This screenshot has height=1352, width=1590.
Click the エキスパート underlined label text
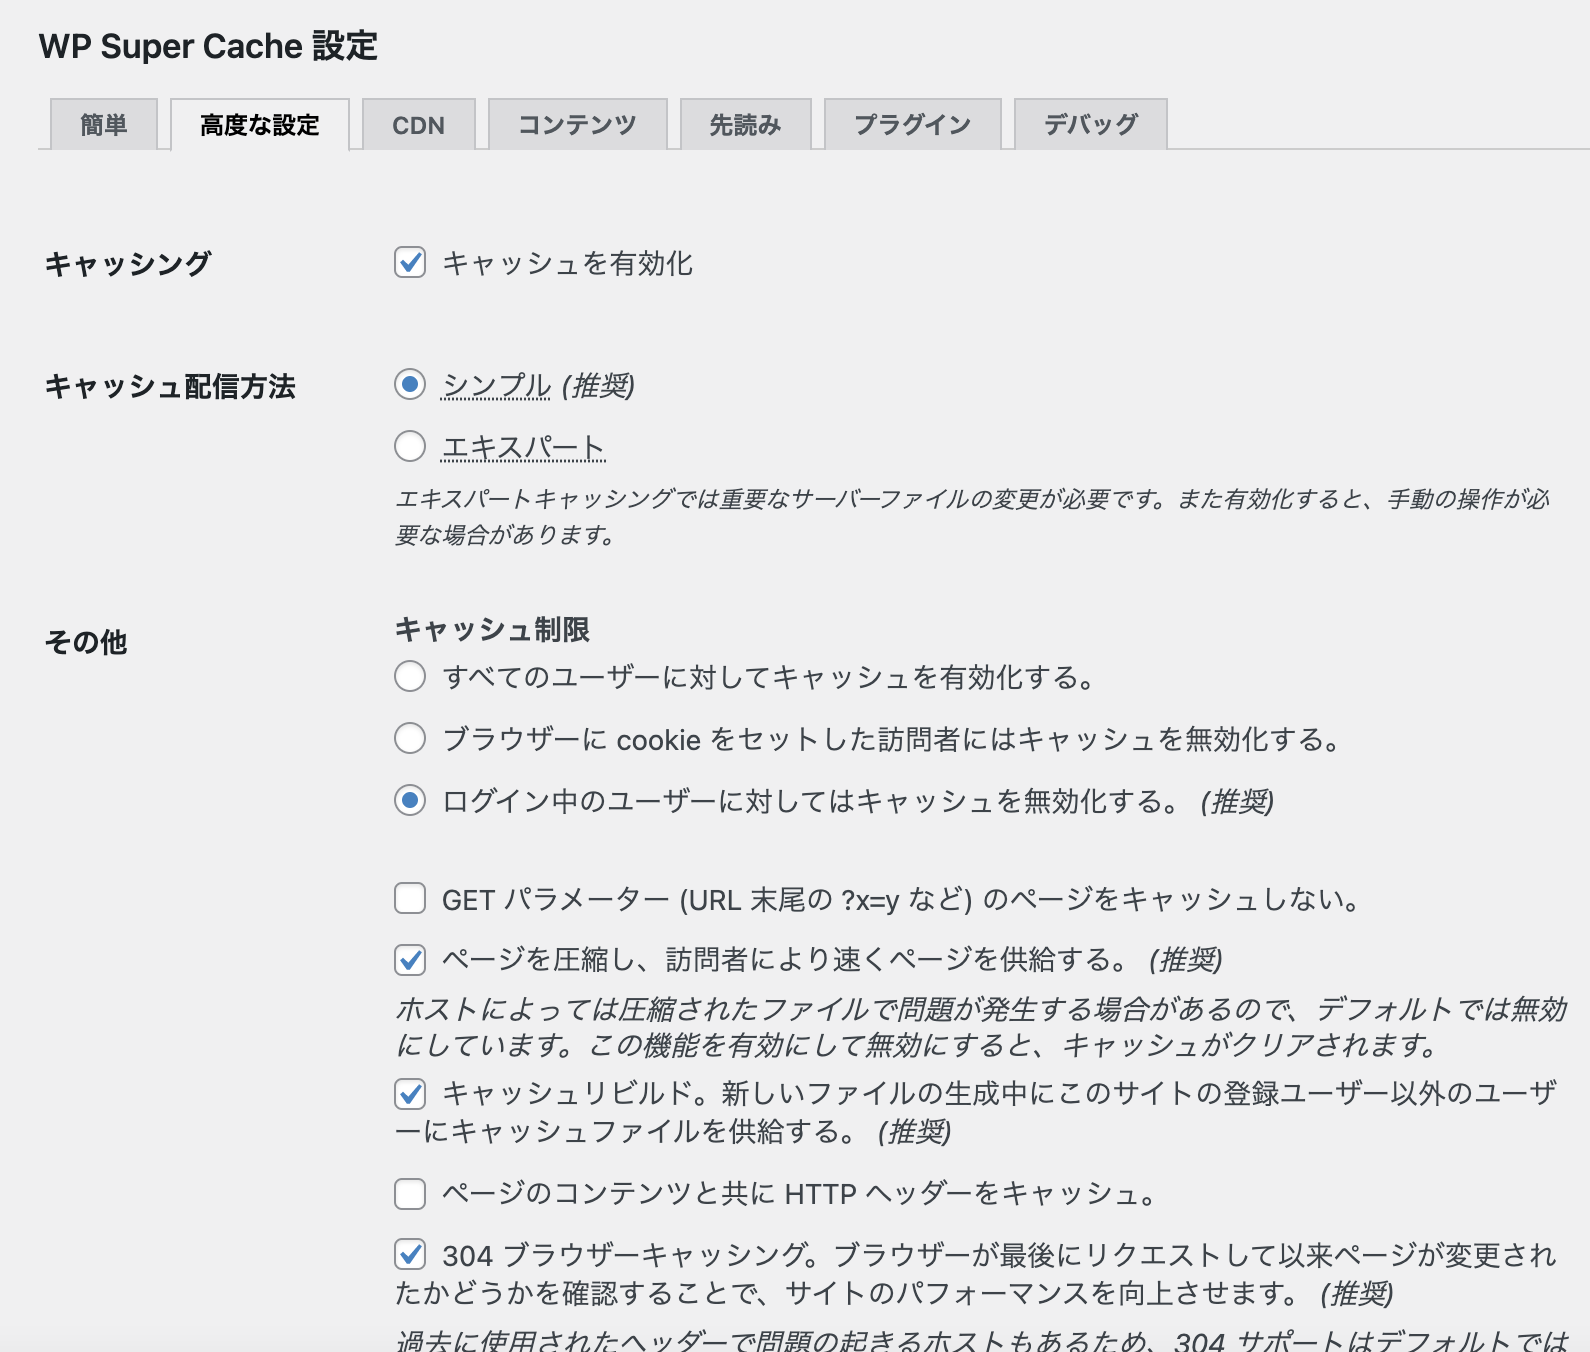point(524,447)
